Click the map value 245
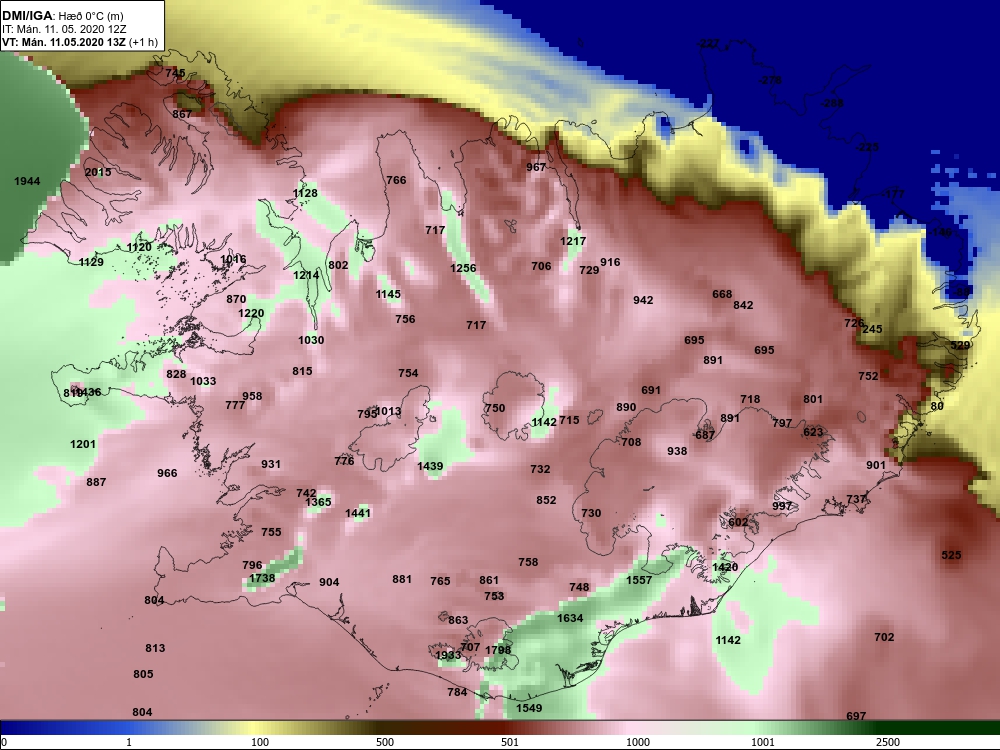The image size is (1000, 750). [872, 329]
